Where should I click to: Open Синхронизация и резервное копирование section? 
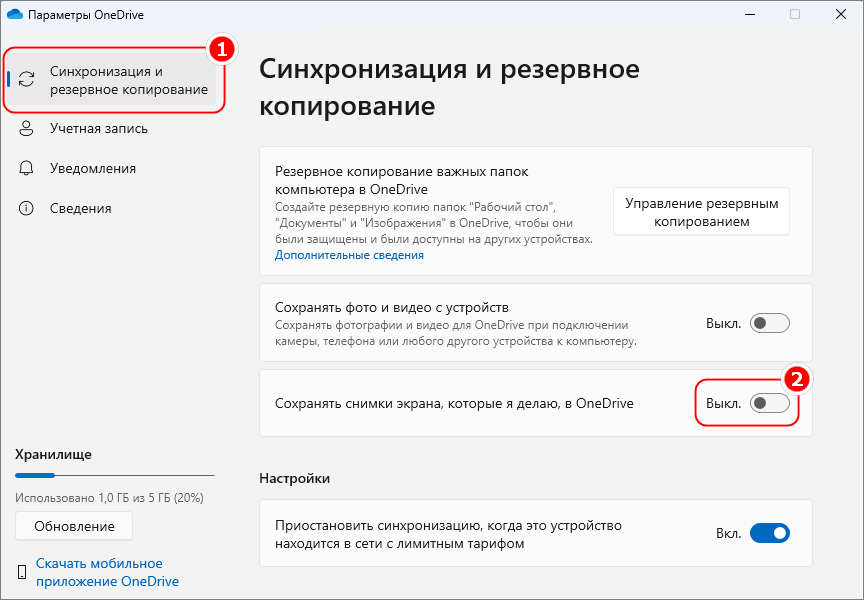coord(110,80)
